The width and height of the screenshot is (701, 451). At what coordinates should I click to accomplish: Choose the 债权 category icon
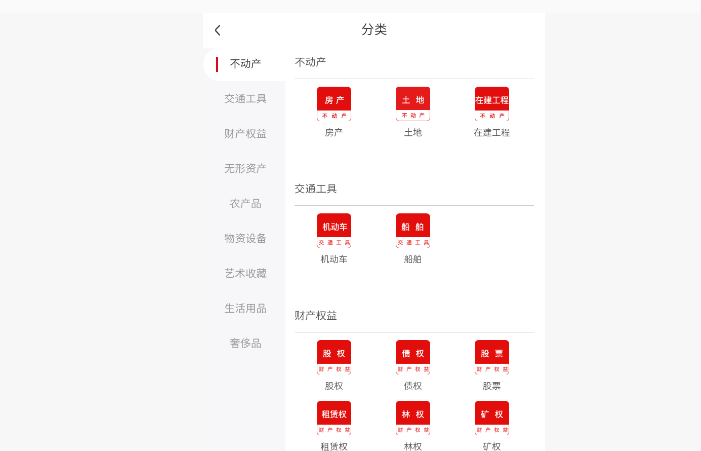pyautogui.click(x=413, y=358)
